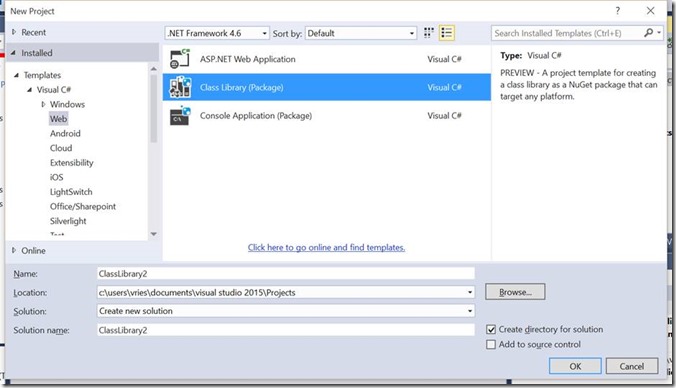Viewport: 676px width, 388px height.
Task: Click the OK button
Action: (x=575, y=366)
